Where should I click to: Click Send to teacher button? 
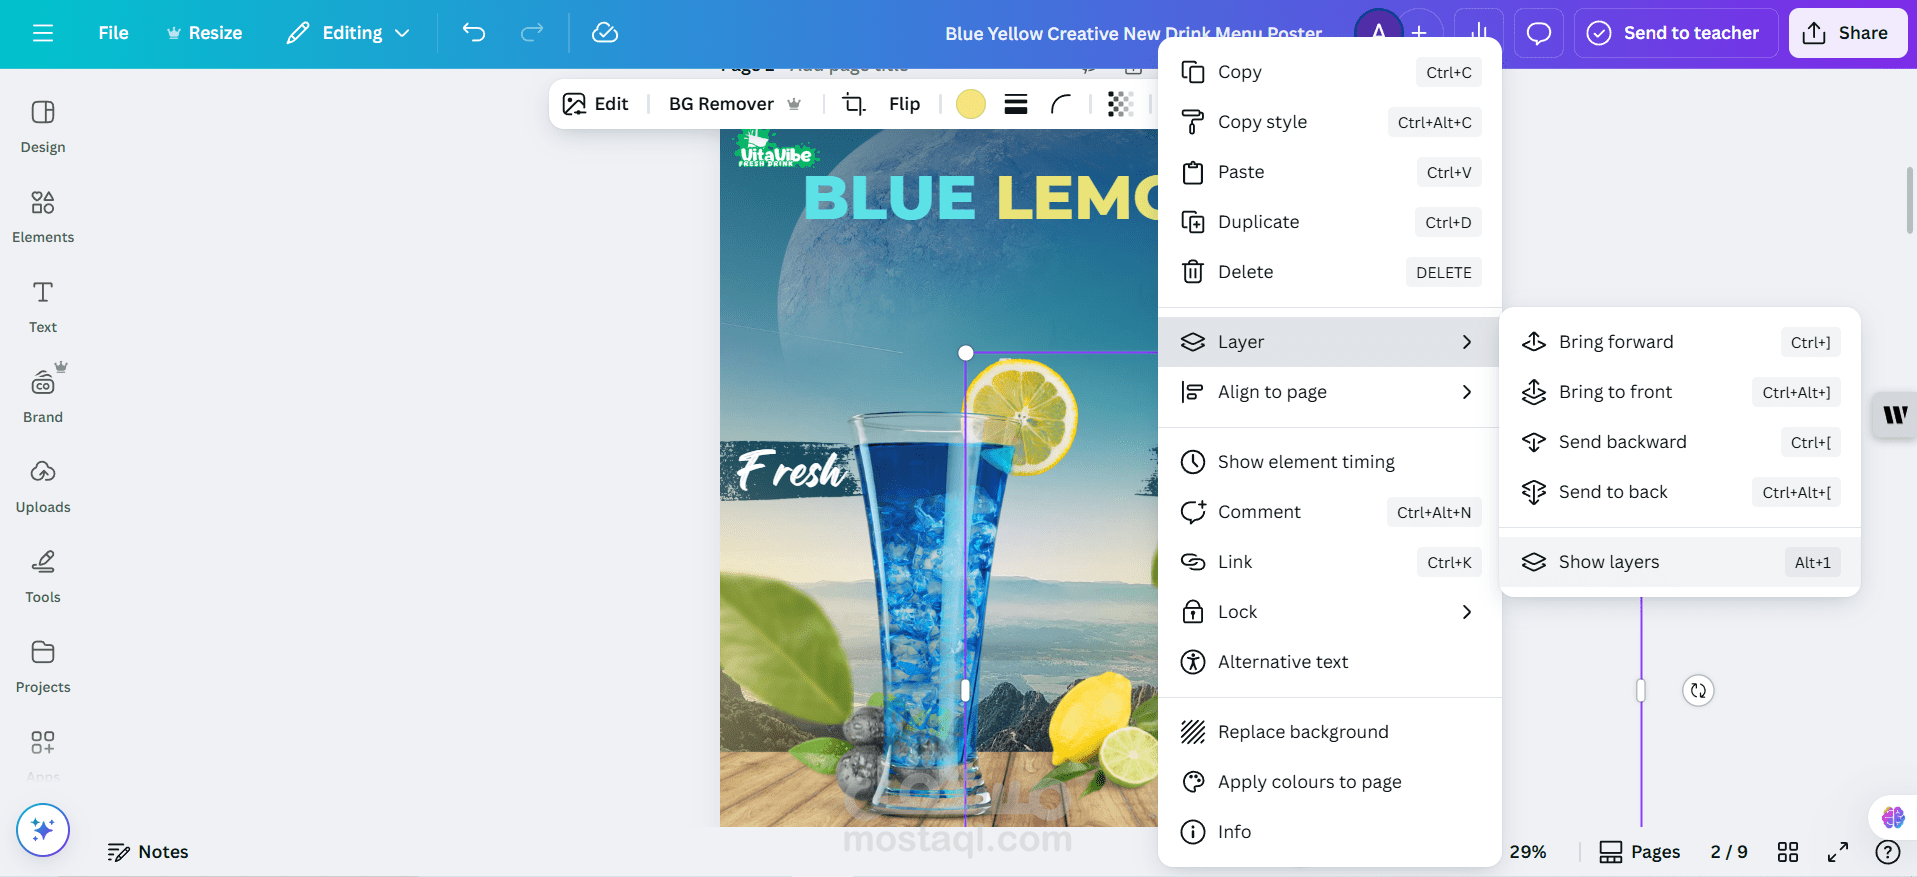pos(1675,33)
